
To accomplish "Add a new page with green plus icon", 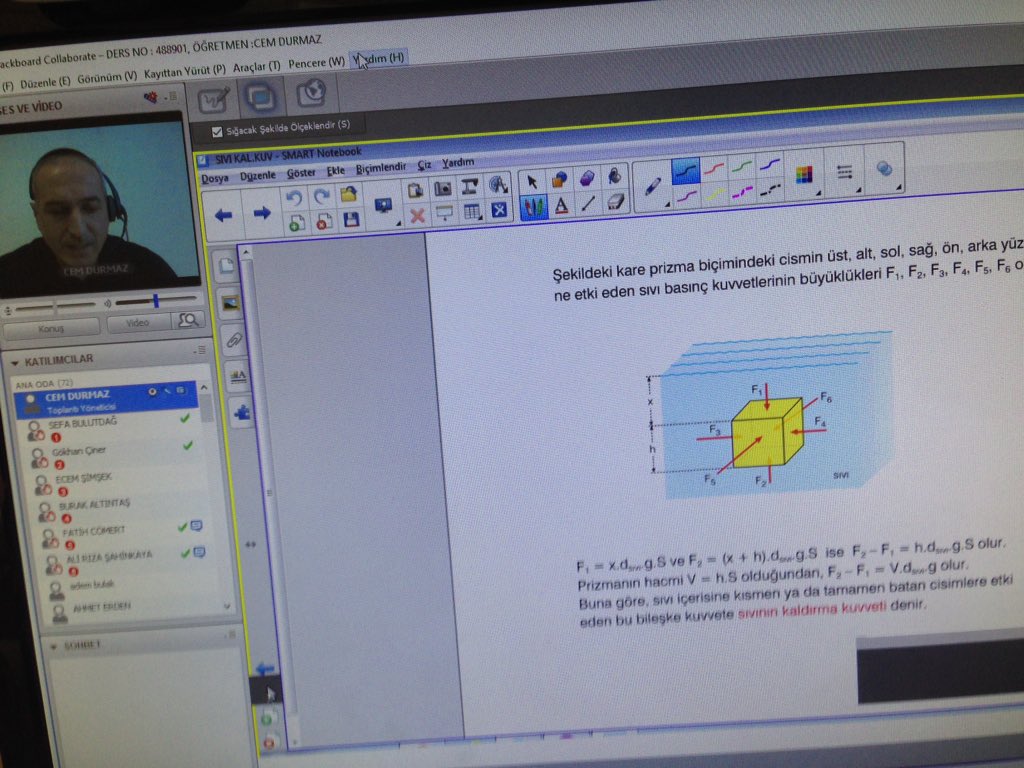I will [296, 224].
